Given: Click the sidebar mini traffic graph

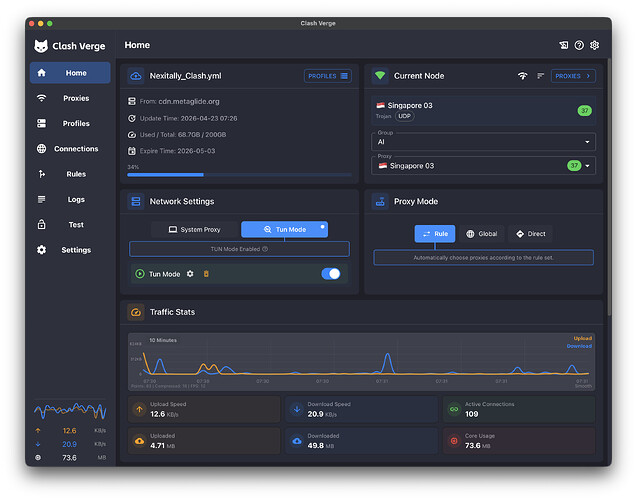Looking at the screenshot, I should 70,411.
